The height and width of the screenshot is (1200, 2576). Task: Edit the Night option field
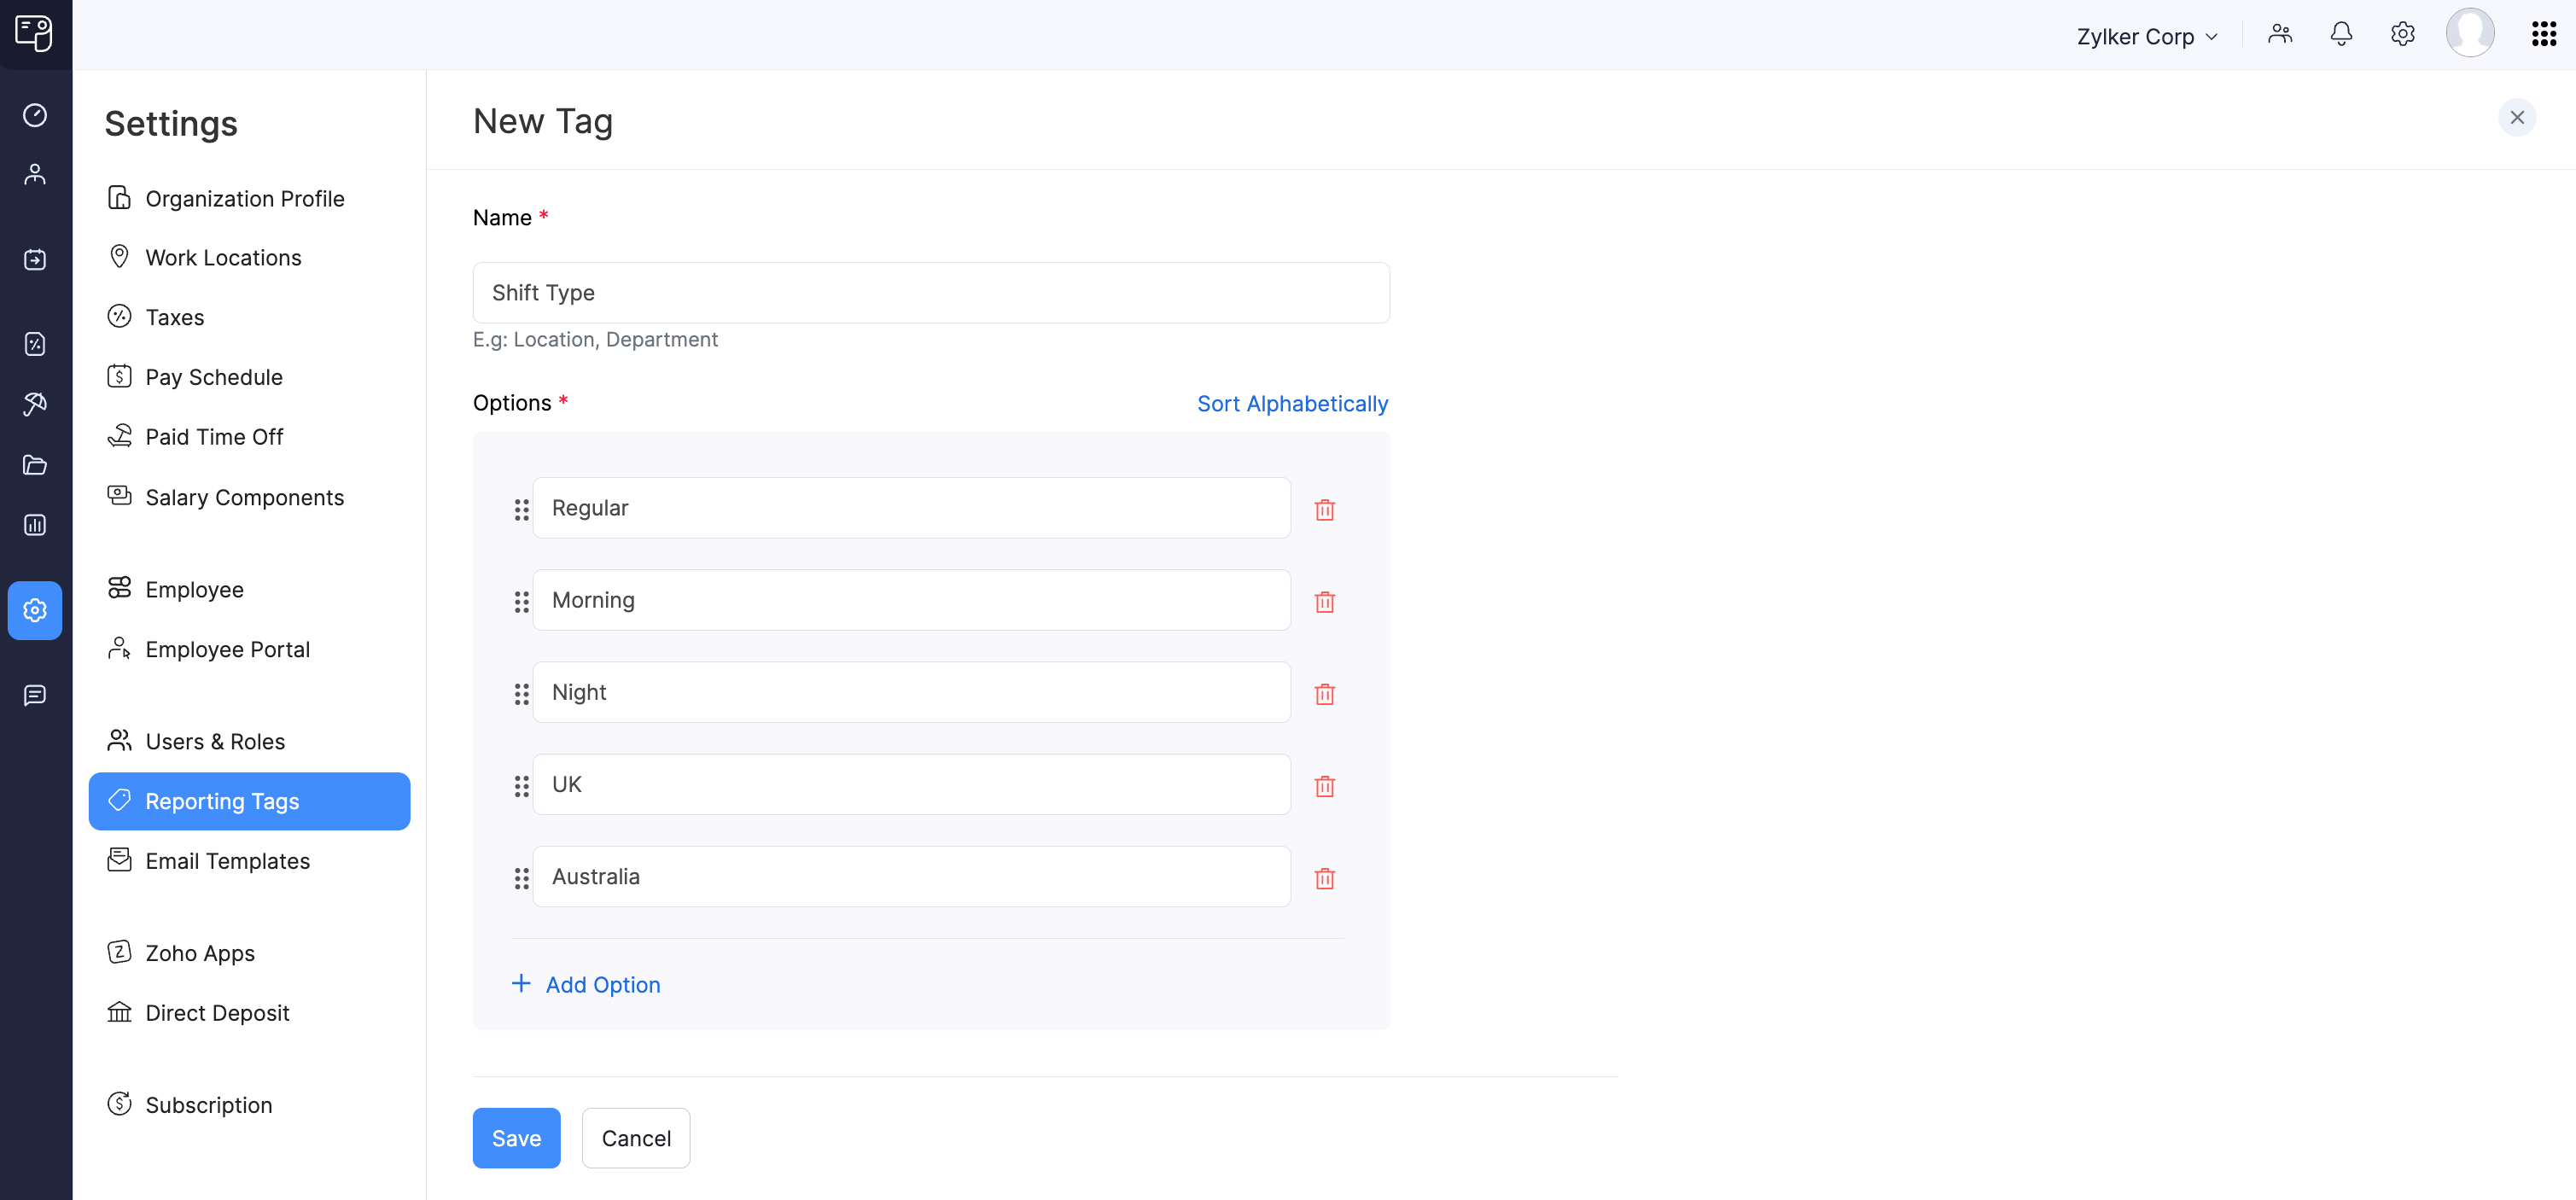click(x=912, y=692)
